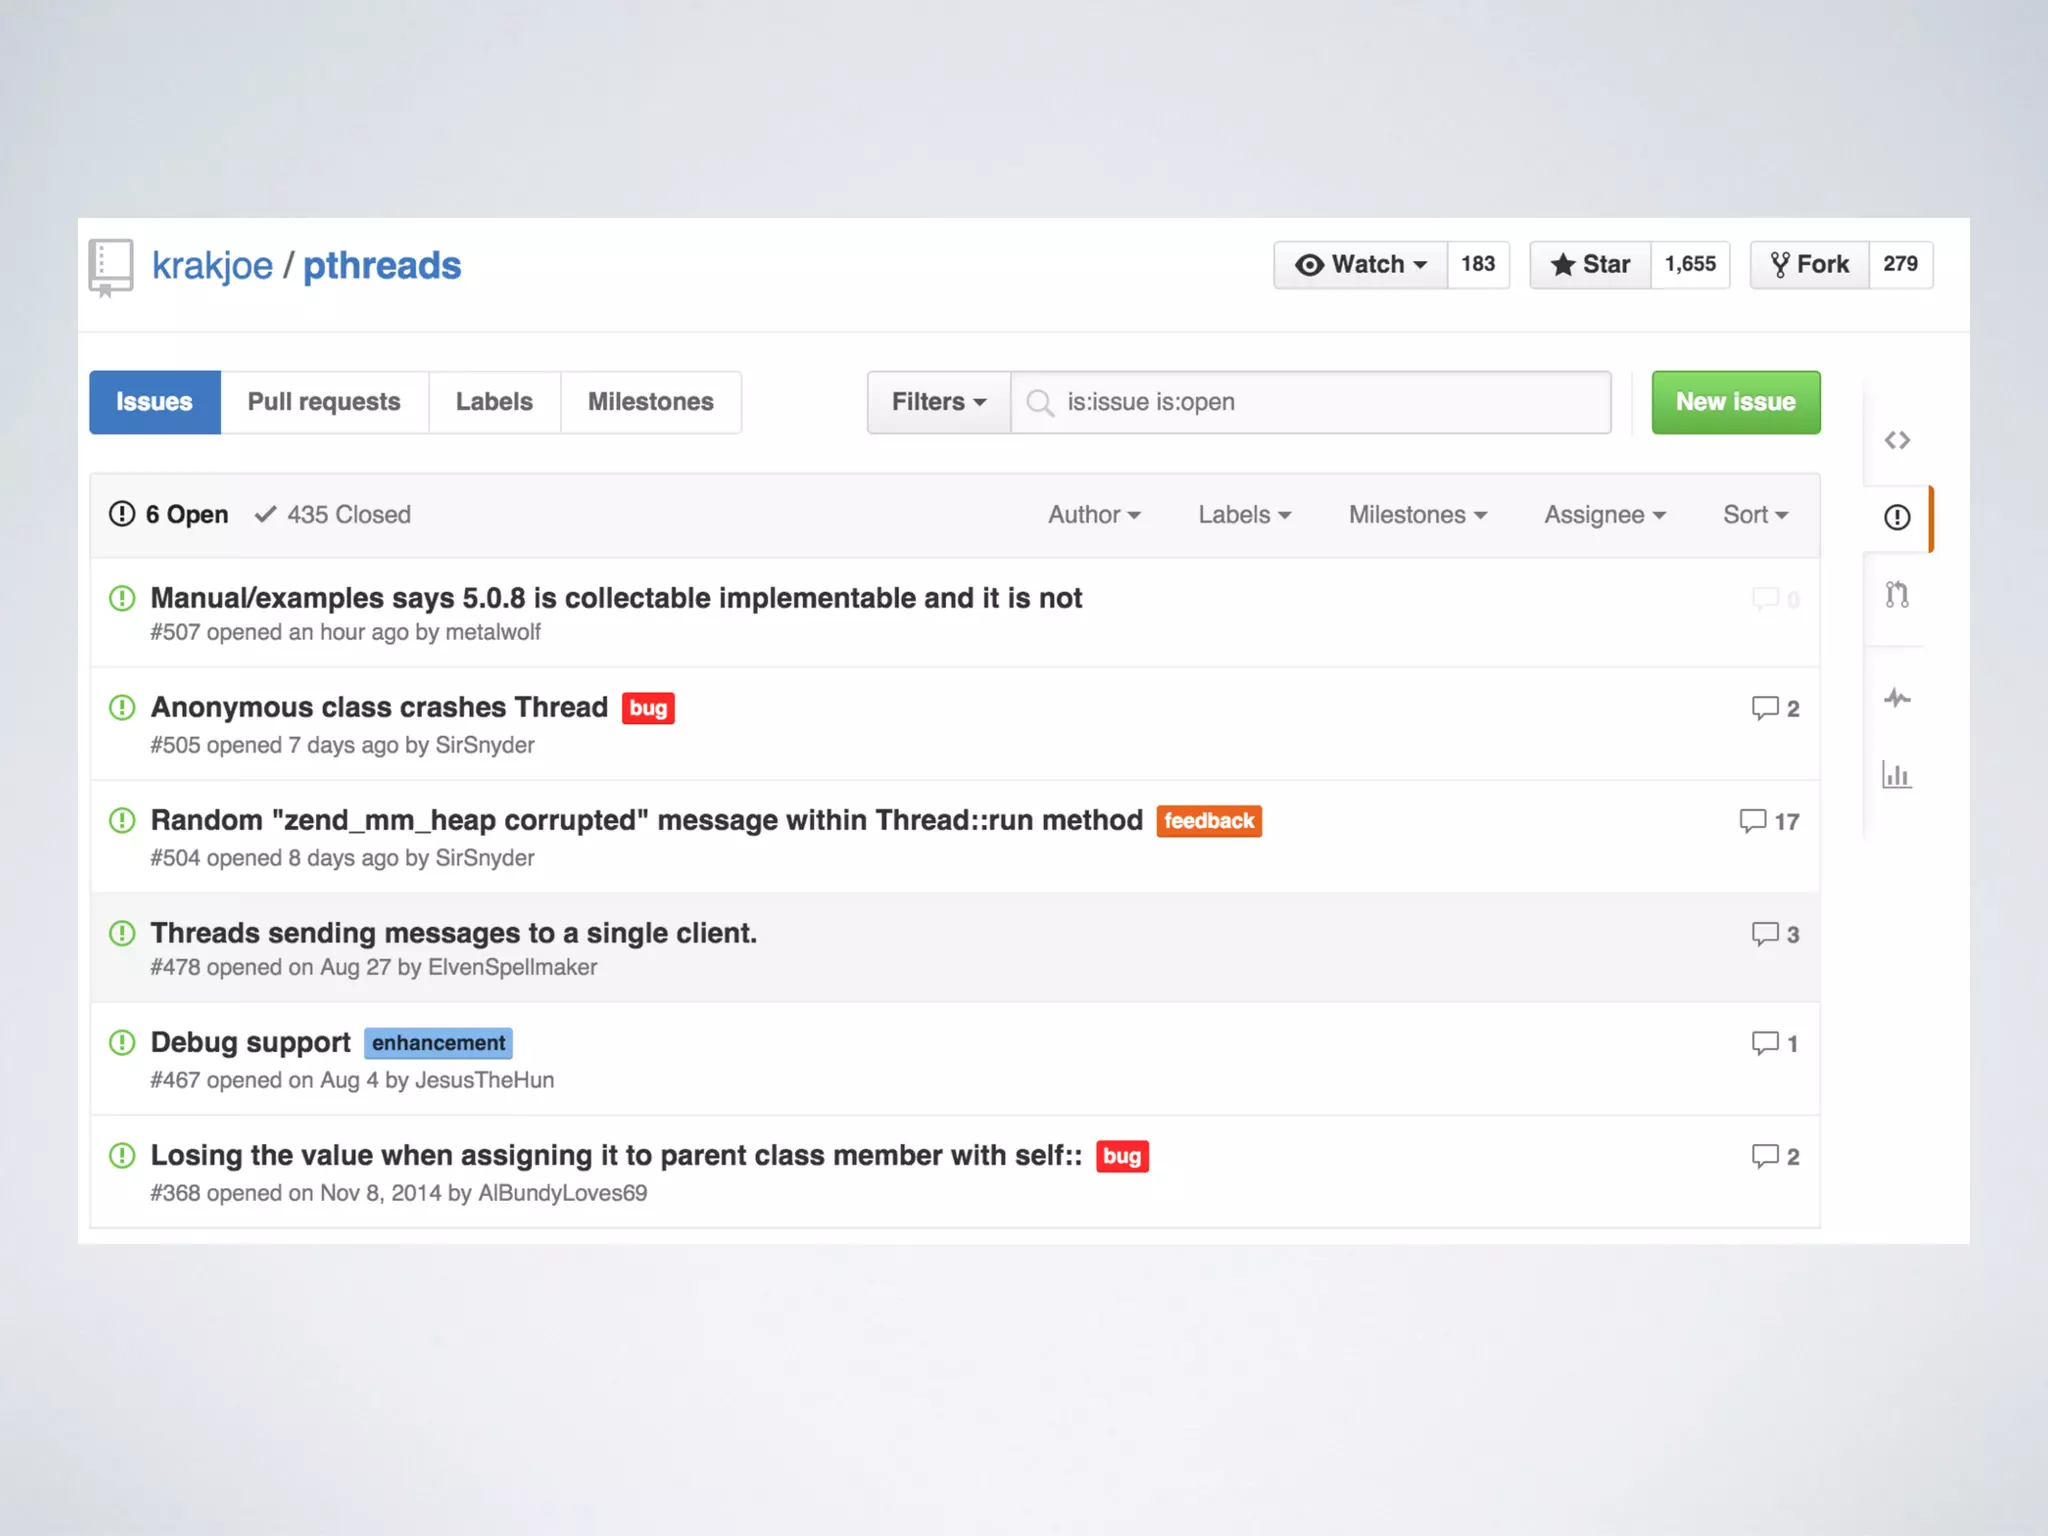Go to krakjoe user profile
This screenshot has width=2048, height=1536.
212,266
